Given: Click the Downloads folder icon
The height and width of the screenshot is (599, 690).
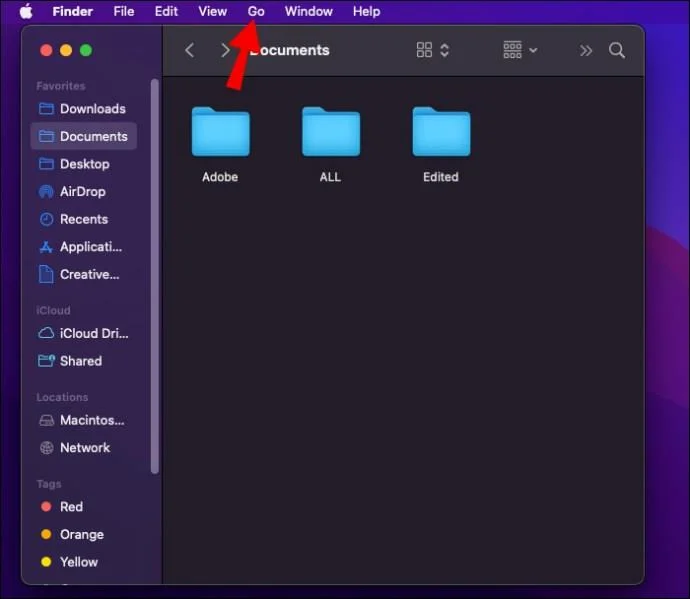Looking at the screenshot, I should pos(46,109).
